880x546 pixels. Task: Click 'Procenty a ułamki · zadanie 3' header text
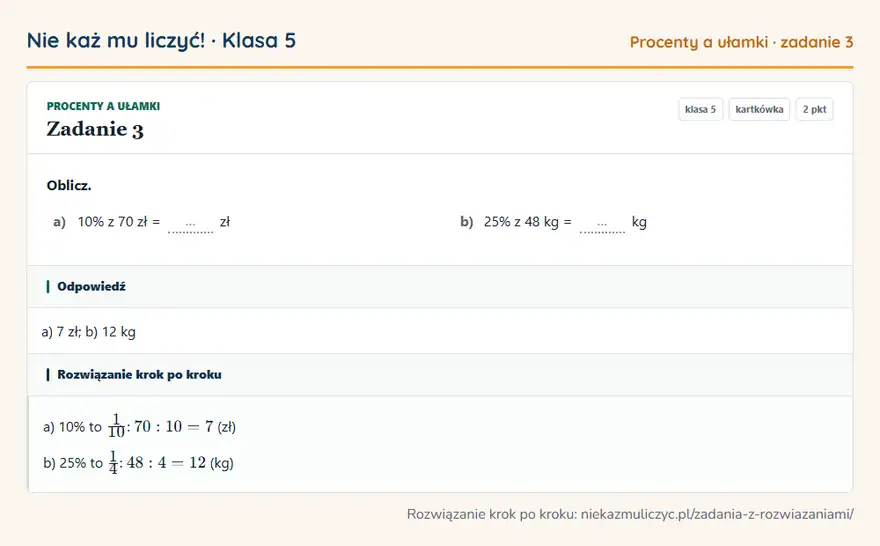click(741, 42)
